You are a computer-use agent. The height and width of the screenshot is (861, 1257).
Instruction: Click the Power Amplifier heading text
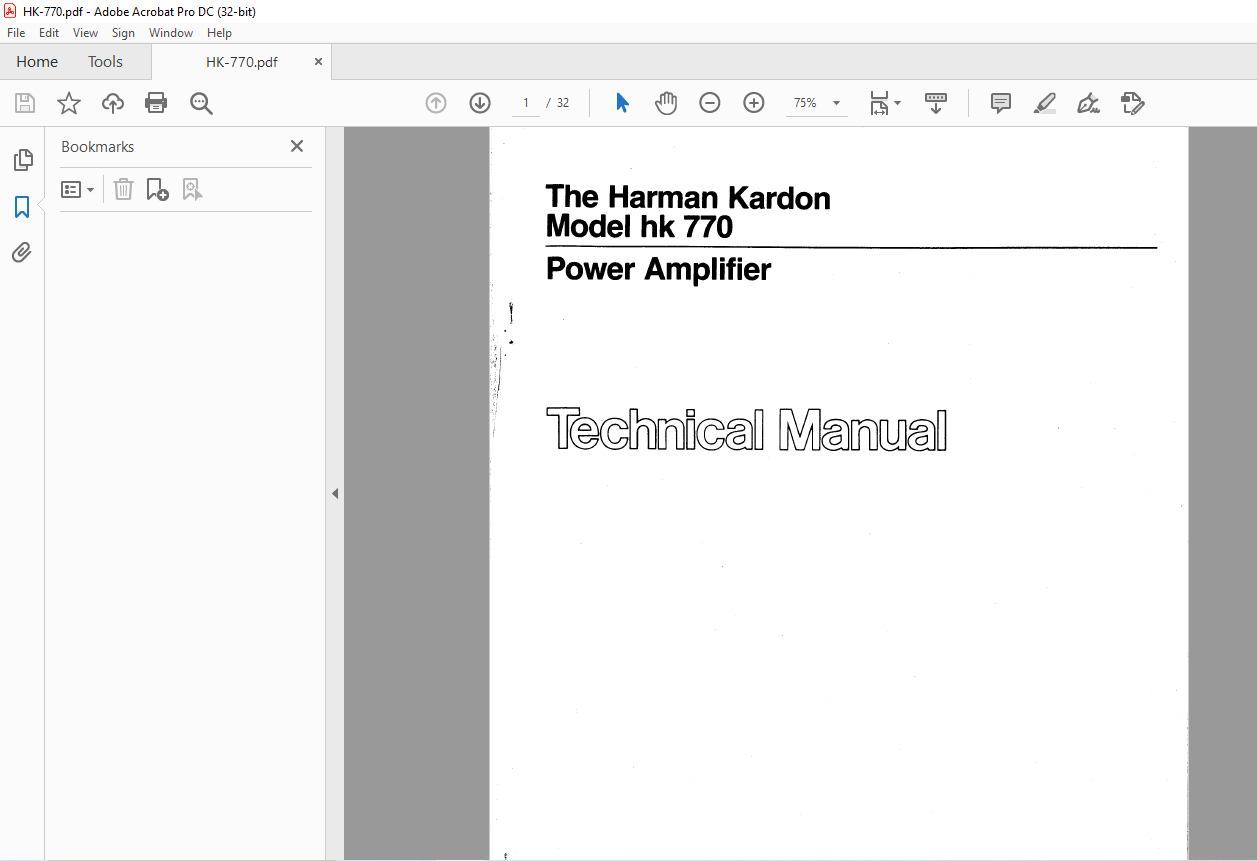pos(658,270)
